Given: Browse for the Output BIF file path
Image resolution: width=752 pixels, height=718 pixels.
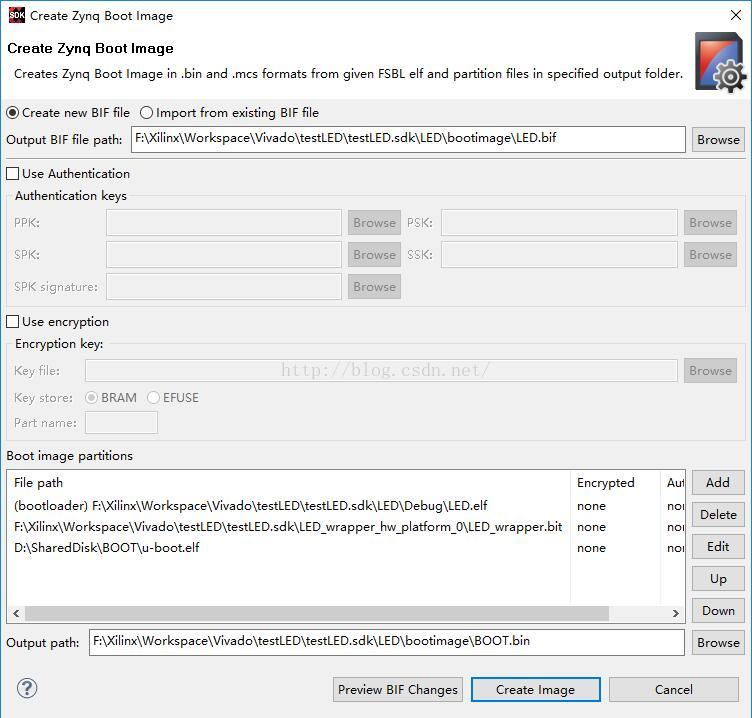Looking at the screenshot, I should pos(718,140).
